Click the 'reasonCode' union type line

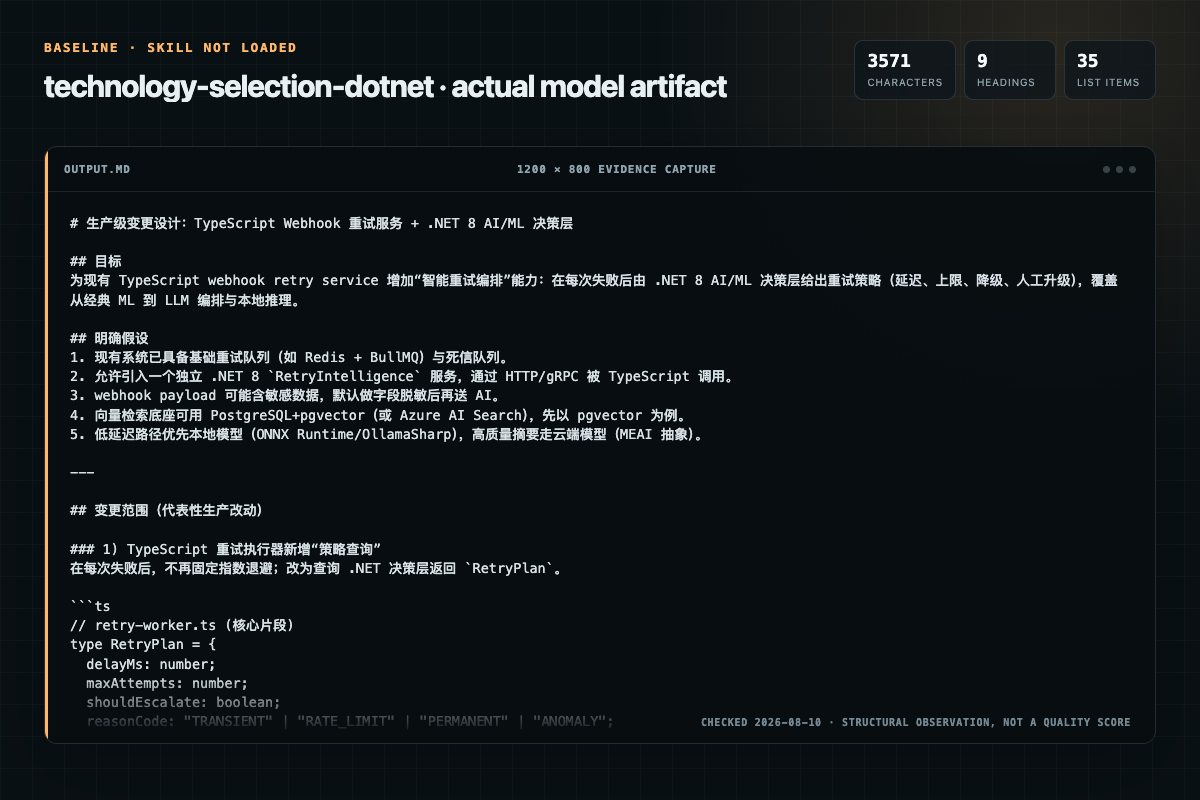click(x=350, y=720)
